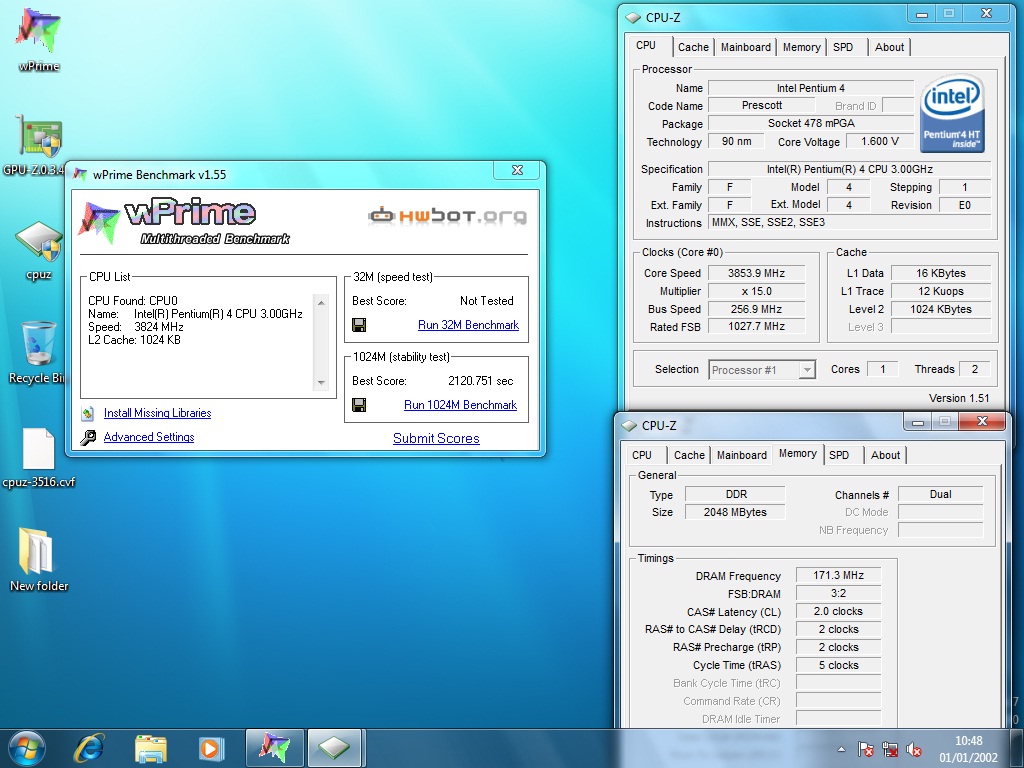Click the Intel Pentium 4 HT logo

click(952, 113)
